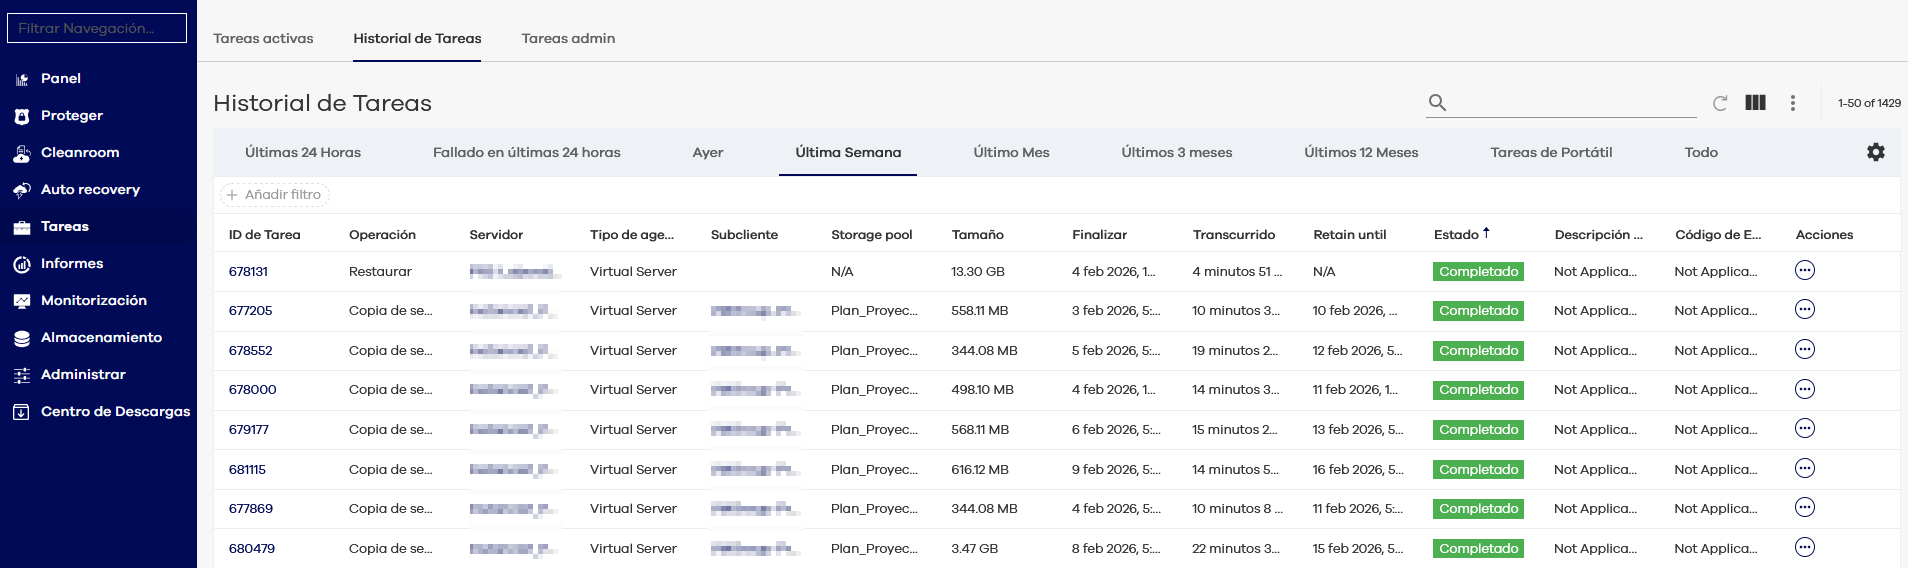Viewport: 1908px width, 568px height.
Task: Select the Tareas de Portátil view
Action: [x=1551, y=152]
